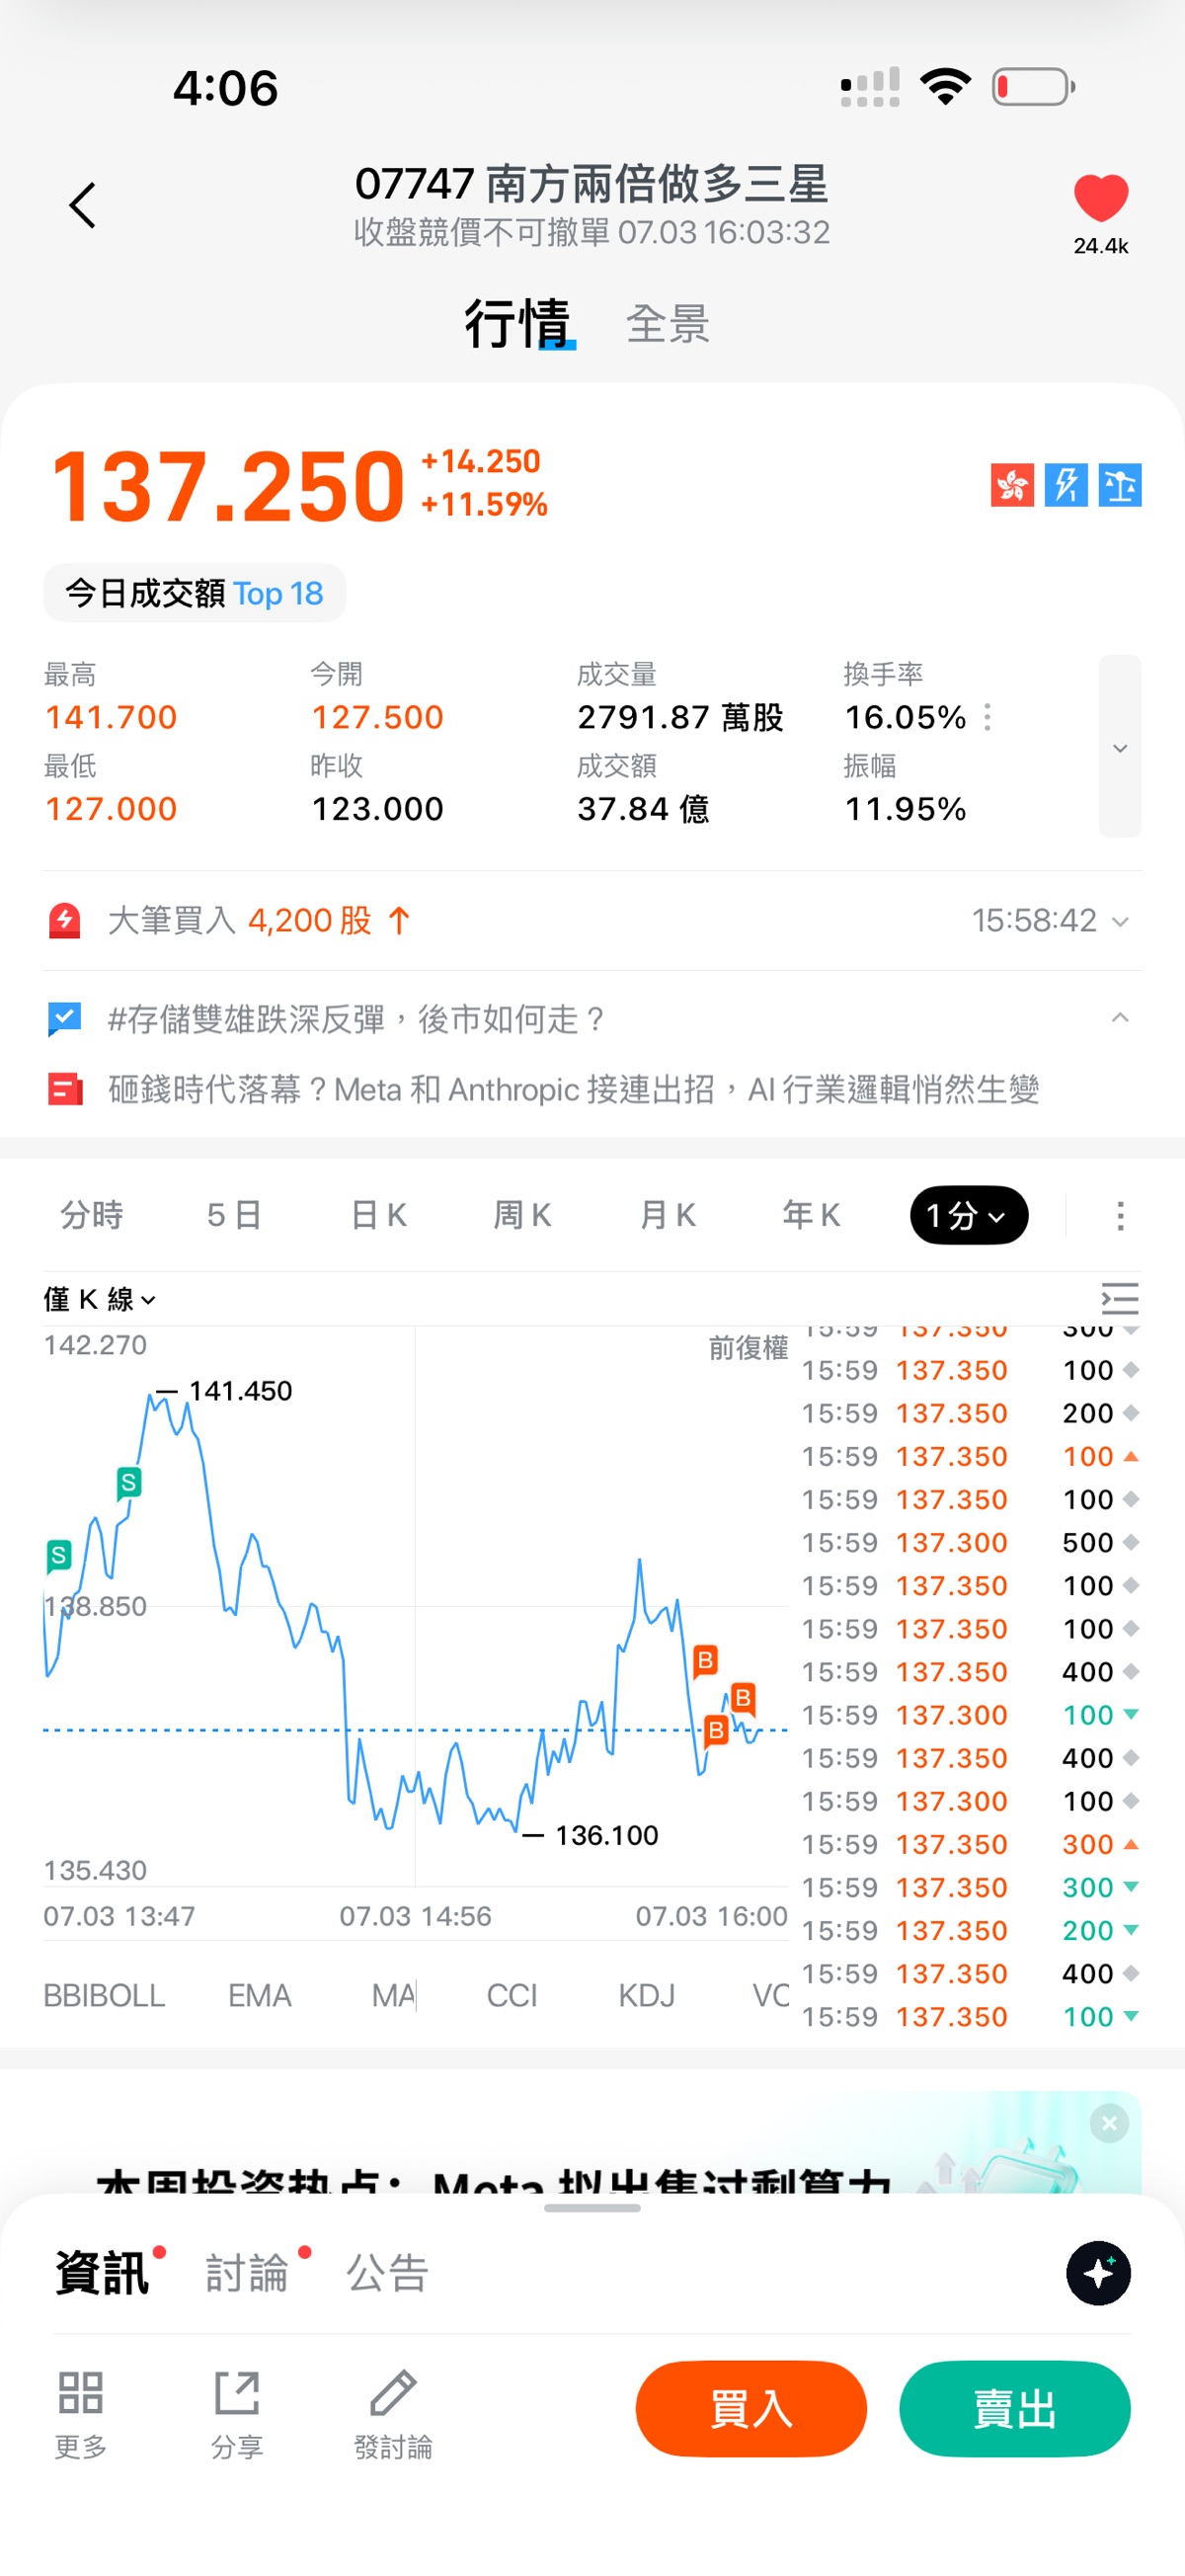Open the 僅 K 線 dropdown

click(99, 1299)
